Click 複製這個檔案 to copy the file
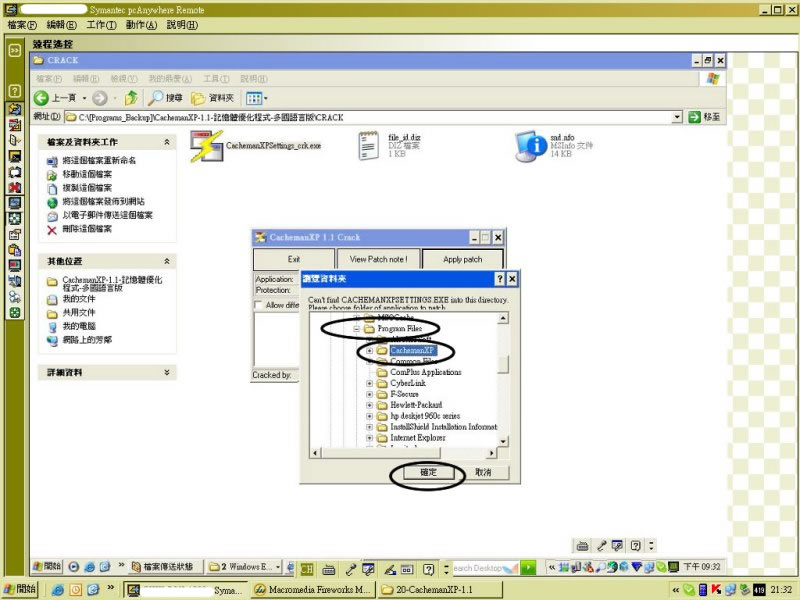The height and width of the screenshot is (600, 800). 87,188
